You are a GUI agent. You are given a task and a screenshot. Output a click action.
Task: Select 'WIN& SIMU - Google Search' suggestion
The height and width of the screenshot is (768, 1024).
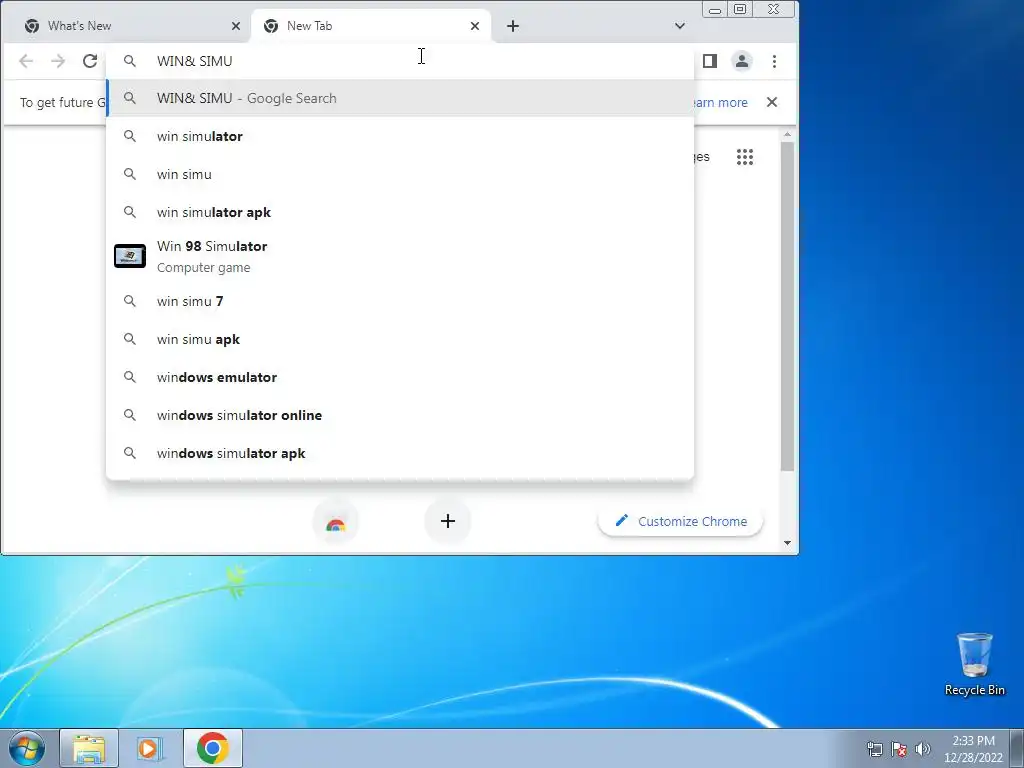click(400, 98)
